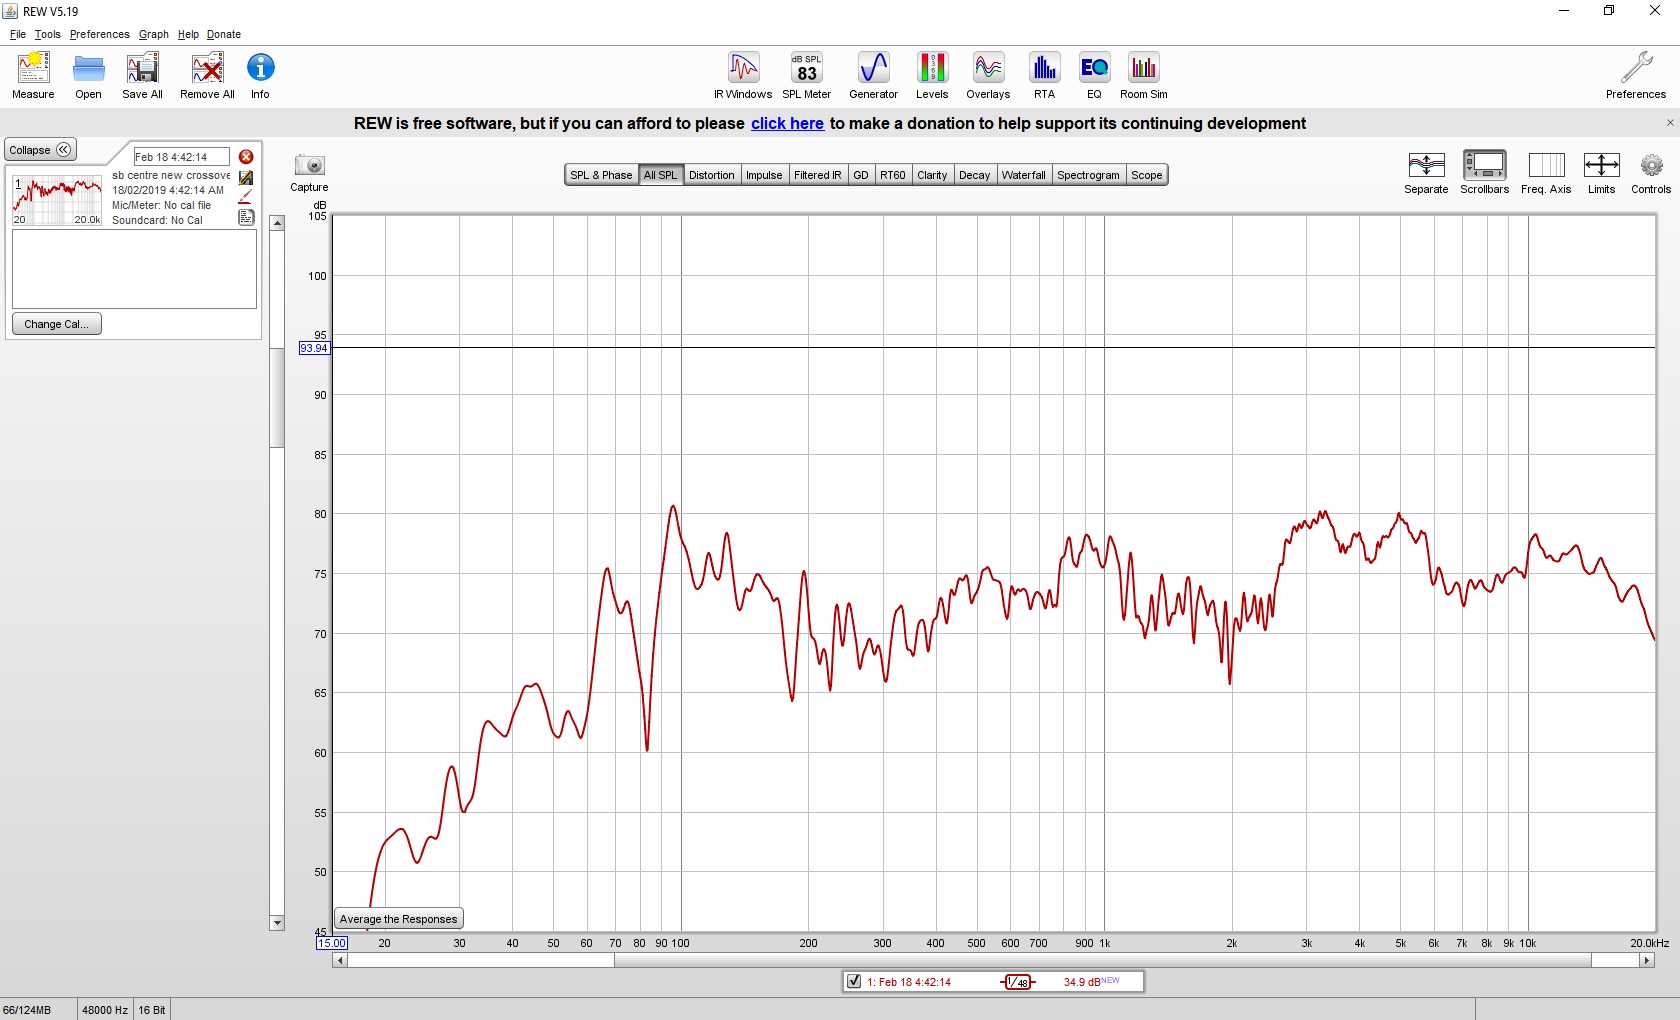
Task: Collapse the measurements side panel
Action: (40, 150)
